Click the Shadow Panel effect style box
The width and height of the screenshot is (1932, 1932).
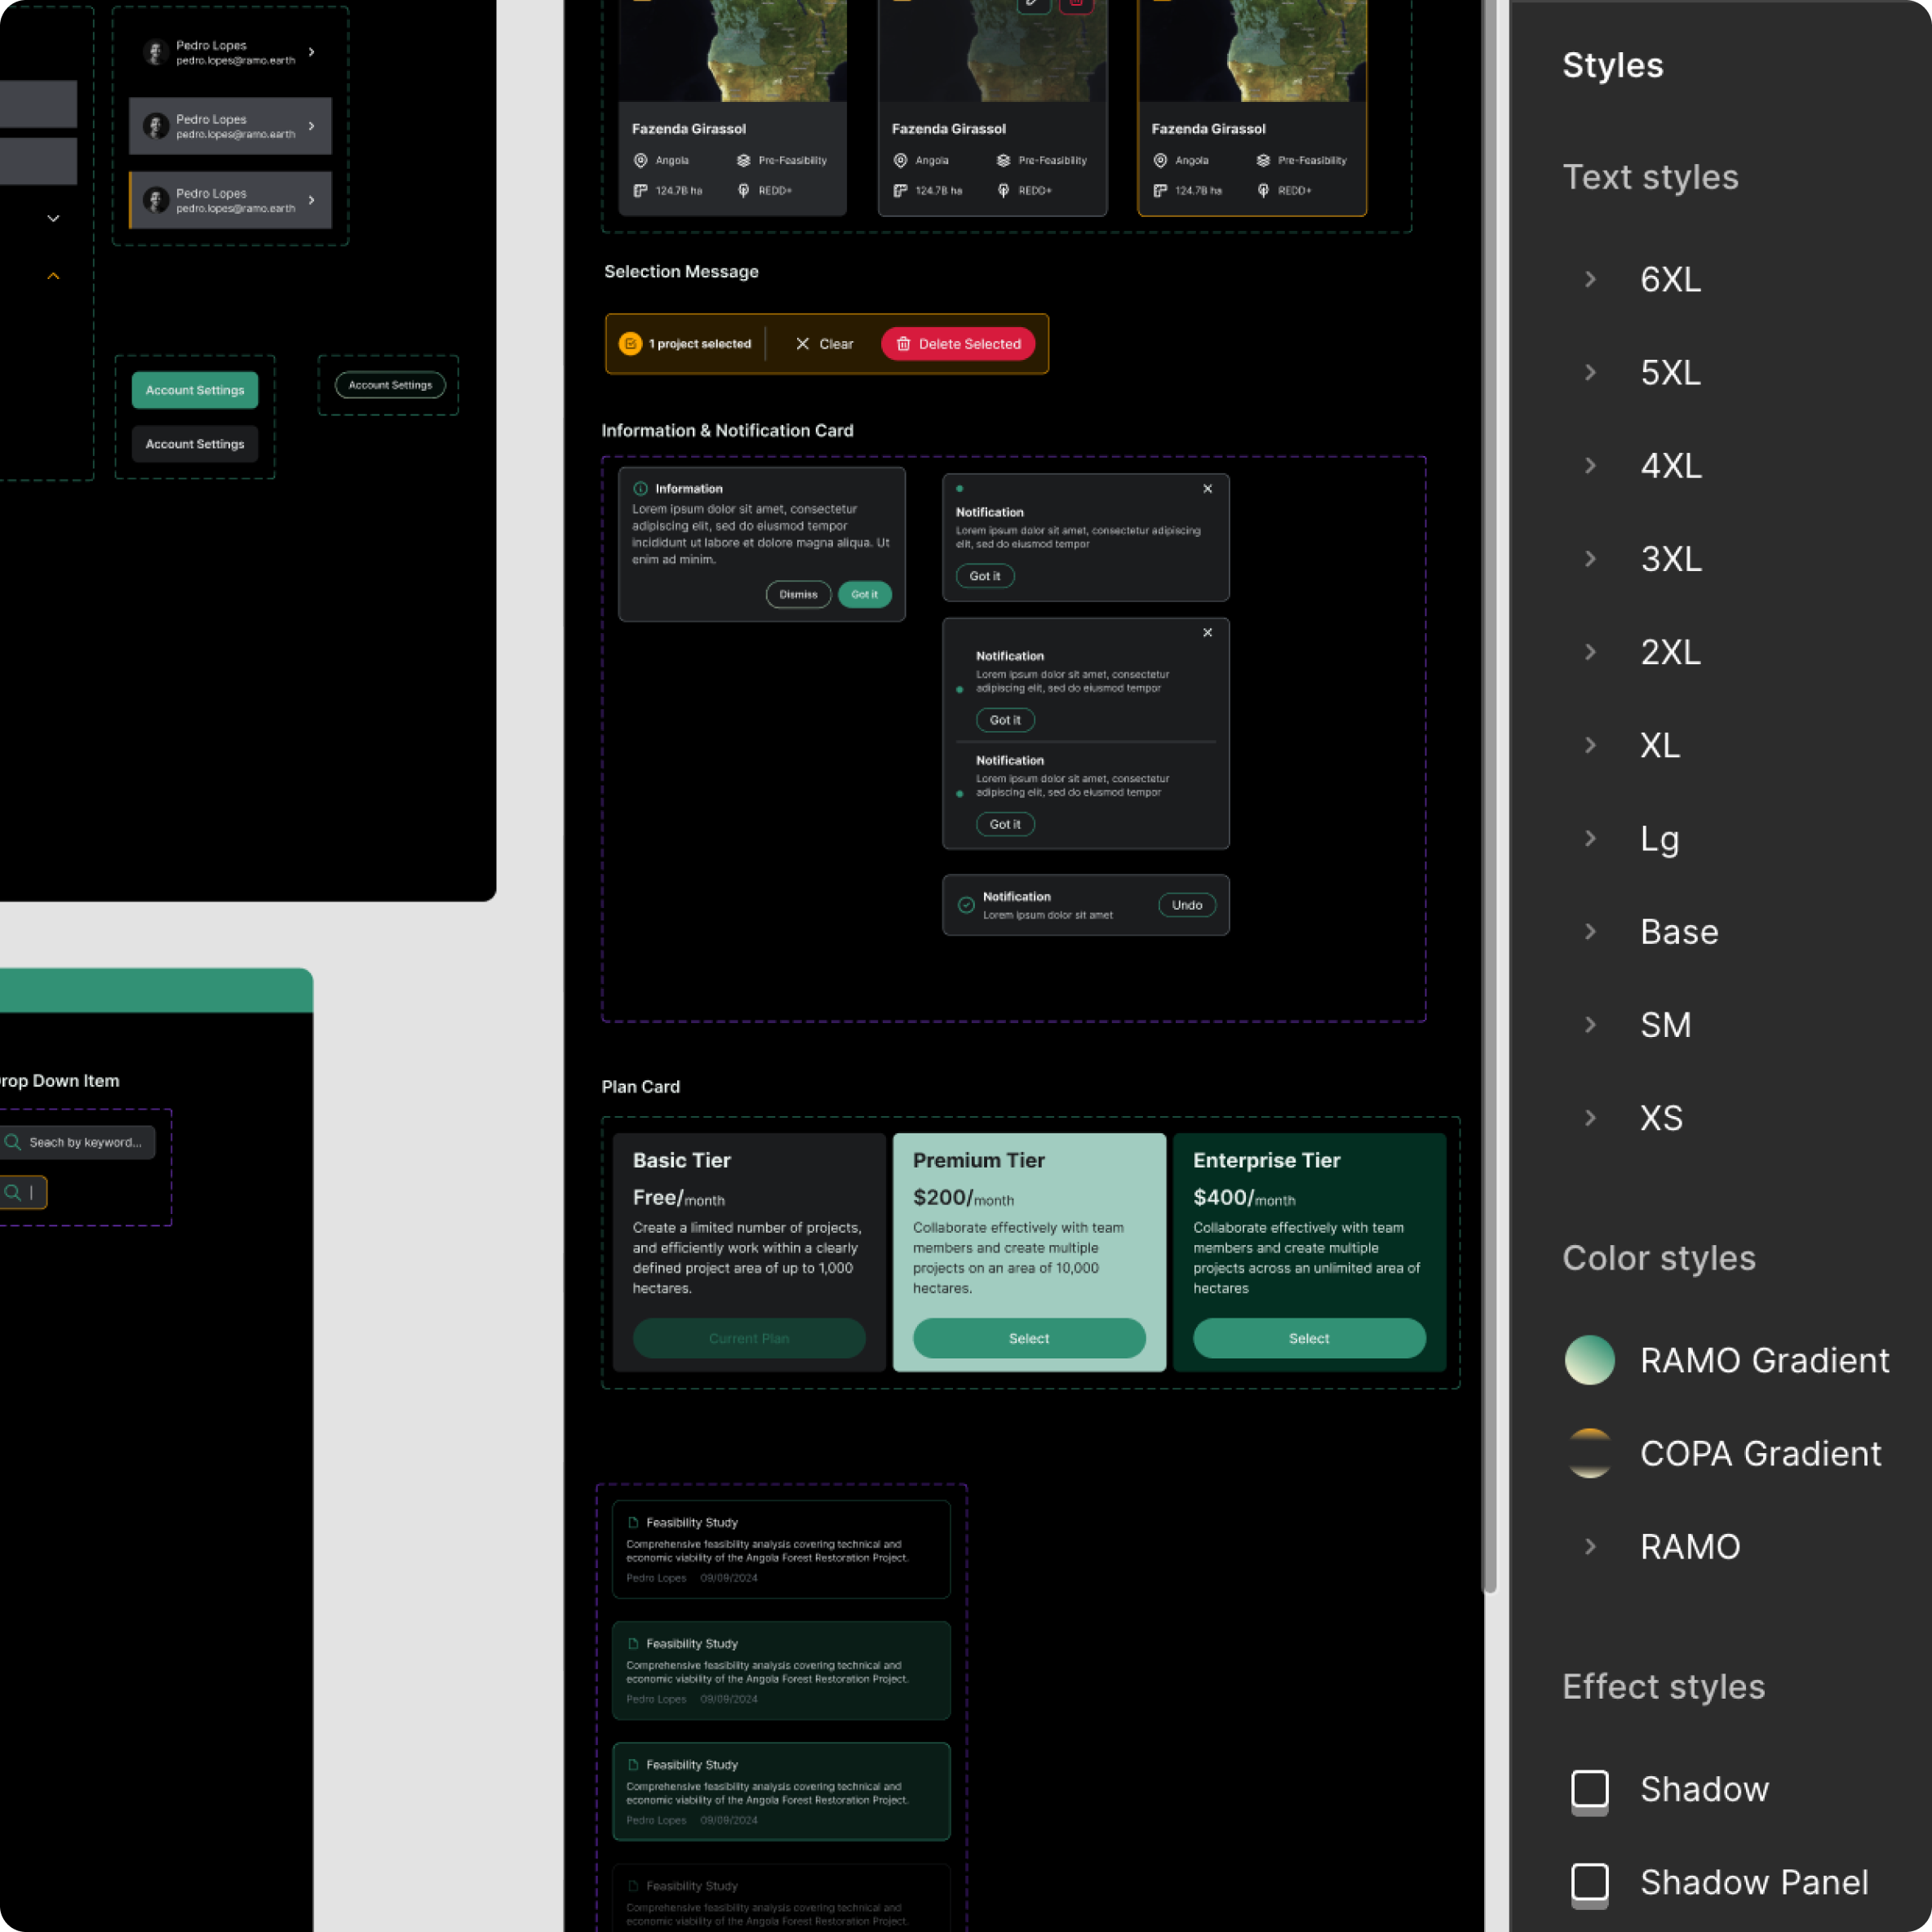click(1589, 1882)
